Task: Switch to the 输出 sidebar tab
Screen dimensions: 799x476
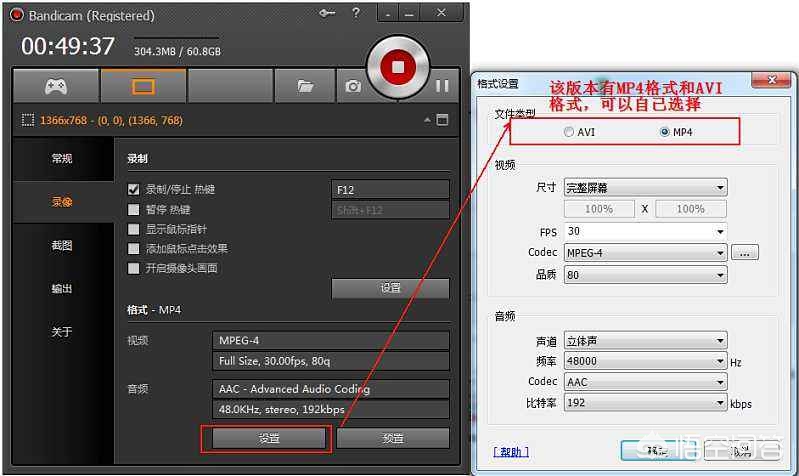Action: [x=62, y=288]
